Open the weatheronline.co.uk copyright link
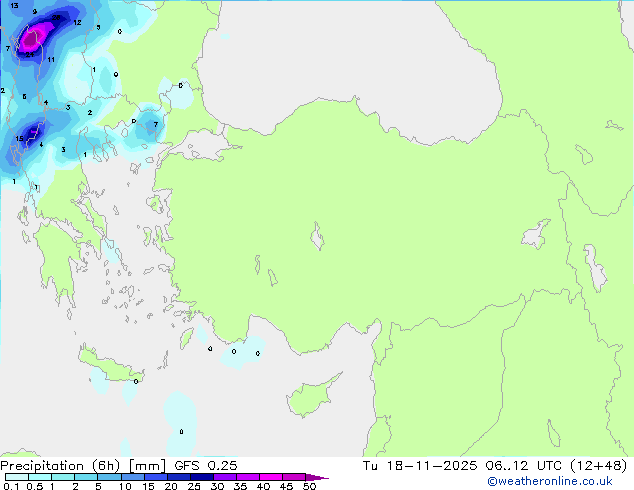The width and height of the screenshot is (634, 490). [x=550, y=481]
